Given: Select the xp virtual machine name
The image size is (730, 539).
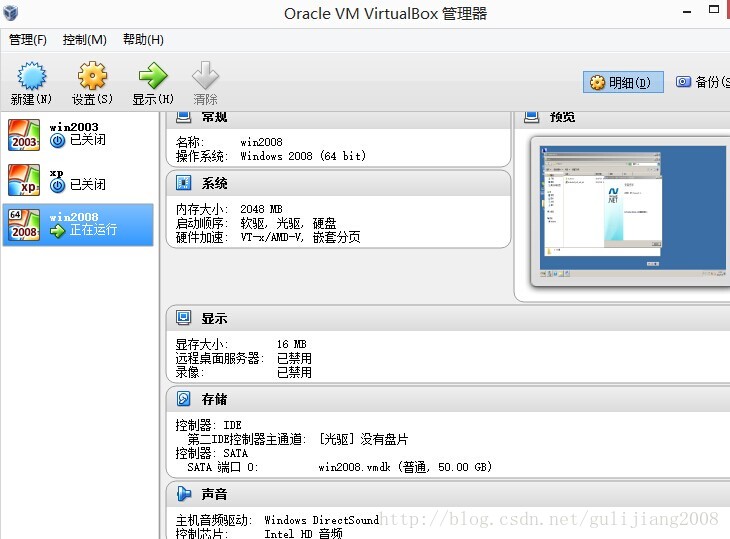Looking at the screenshot, I should click(x=56, y=173).
